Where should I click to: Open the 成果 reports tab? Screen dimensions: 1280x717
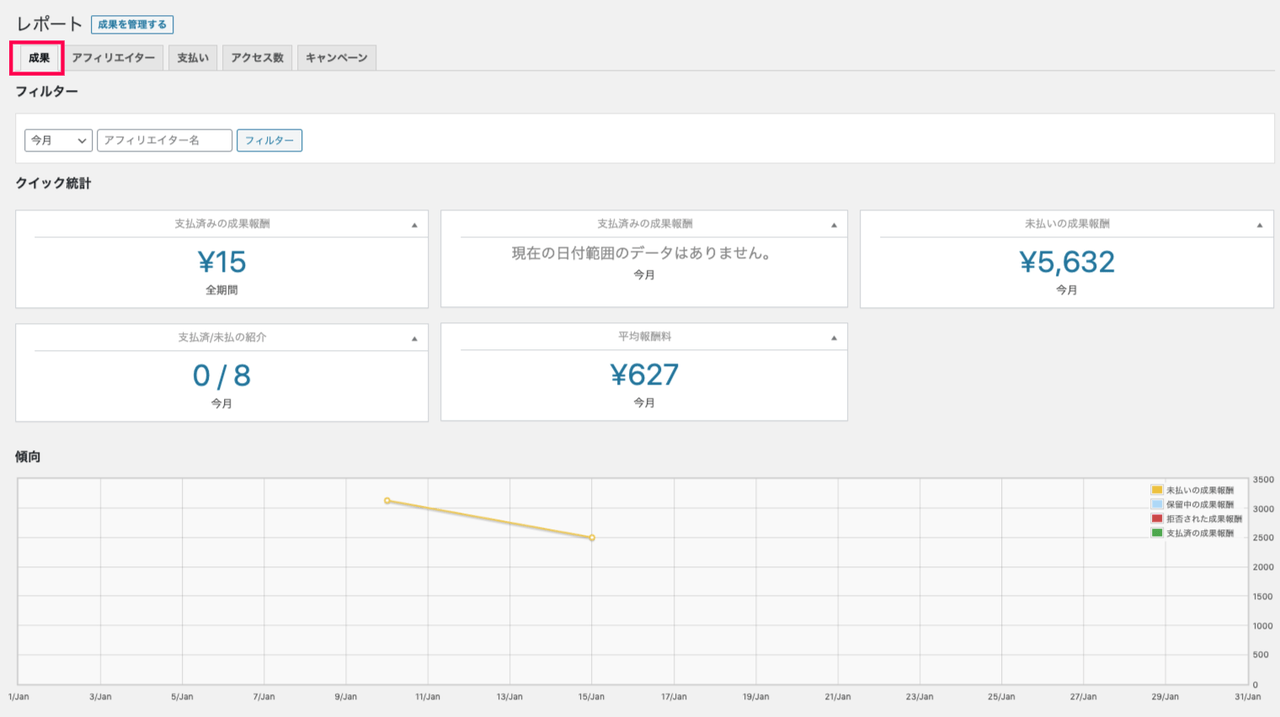pyautogui.click(x=39, y=58)
